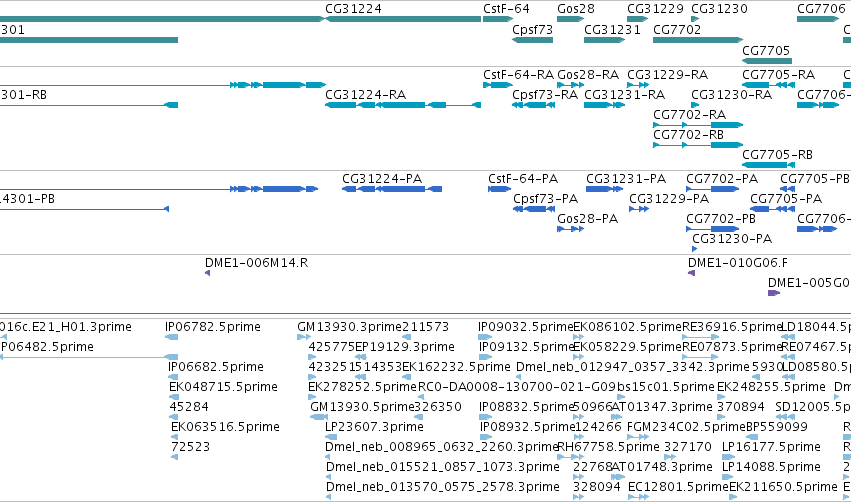Click the CstF-64-RA transcript label
The width and height of the screenshot is (851, 502).
pyautogui.click(x=518, y=74)
